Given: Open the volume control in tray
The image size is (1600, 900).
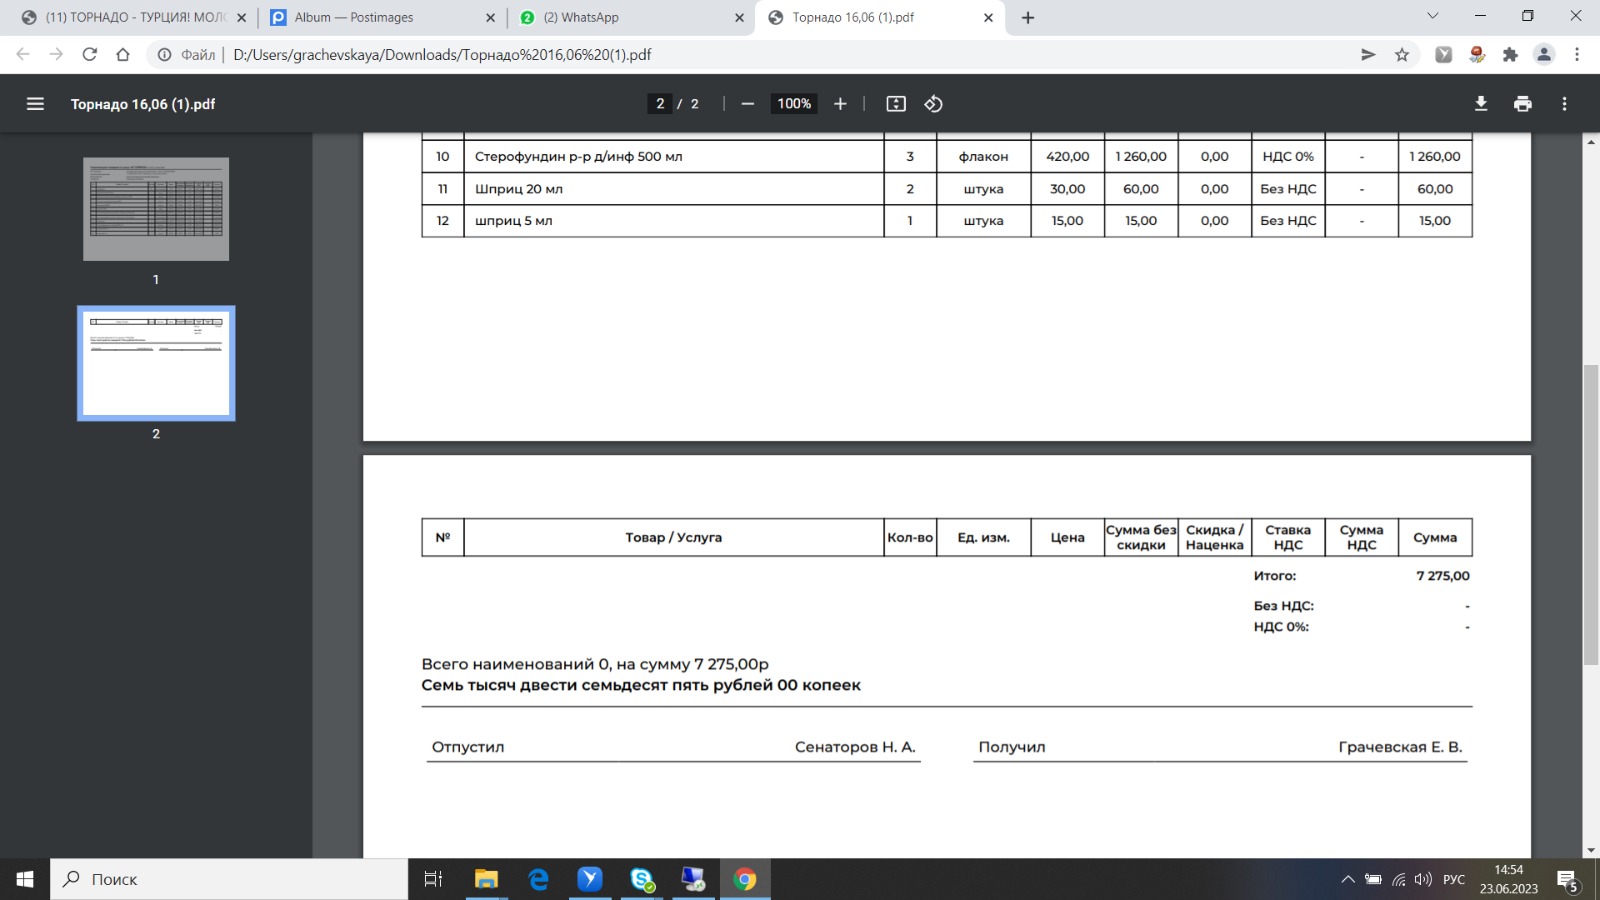Looking at the screenshot, I should click(1423, 879).
